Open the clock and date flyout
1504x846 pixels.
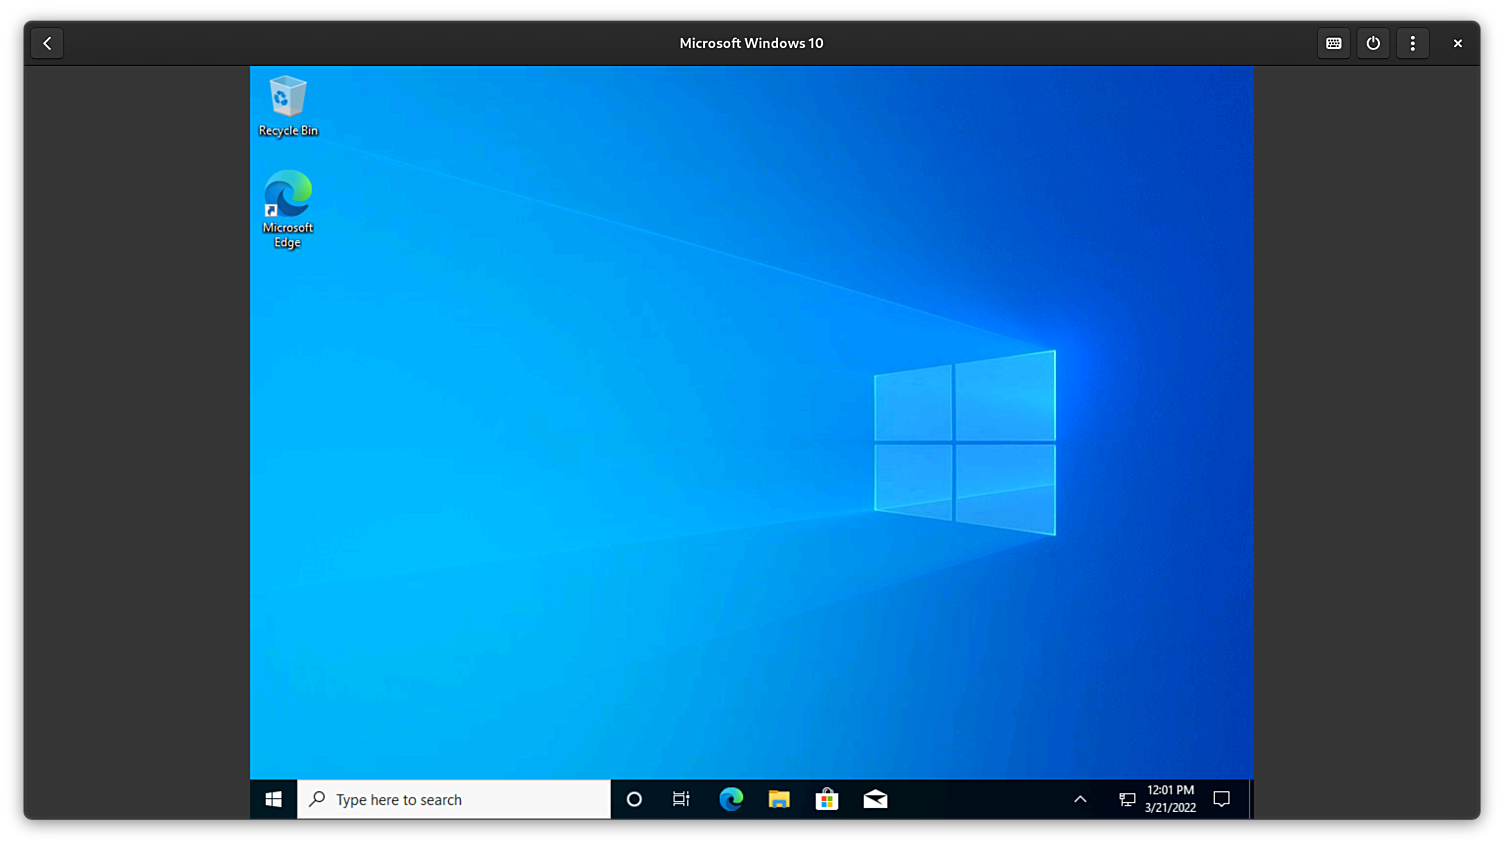[1170, 799]
